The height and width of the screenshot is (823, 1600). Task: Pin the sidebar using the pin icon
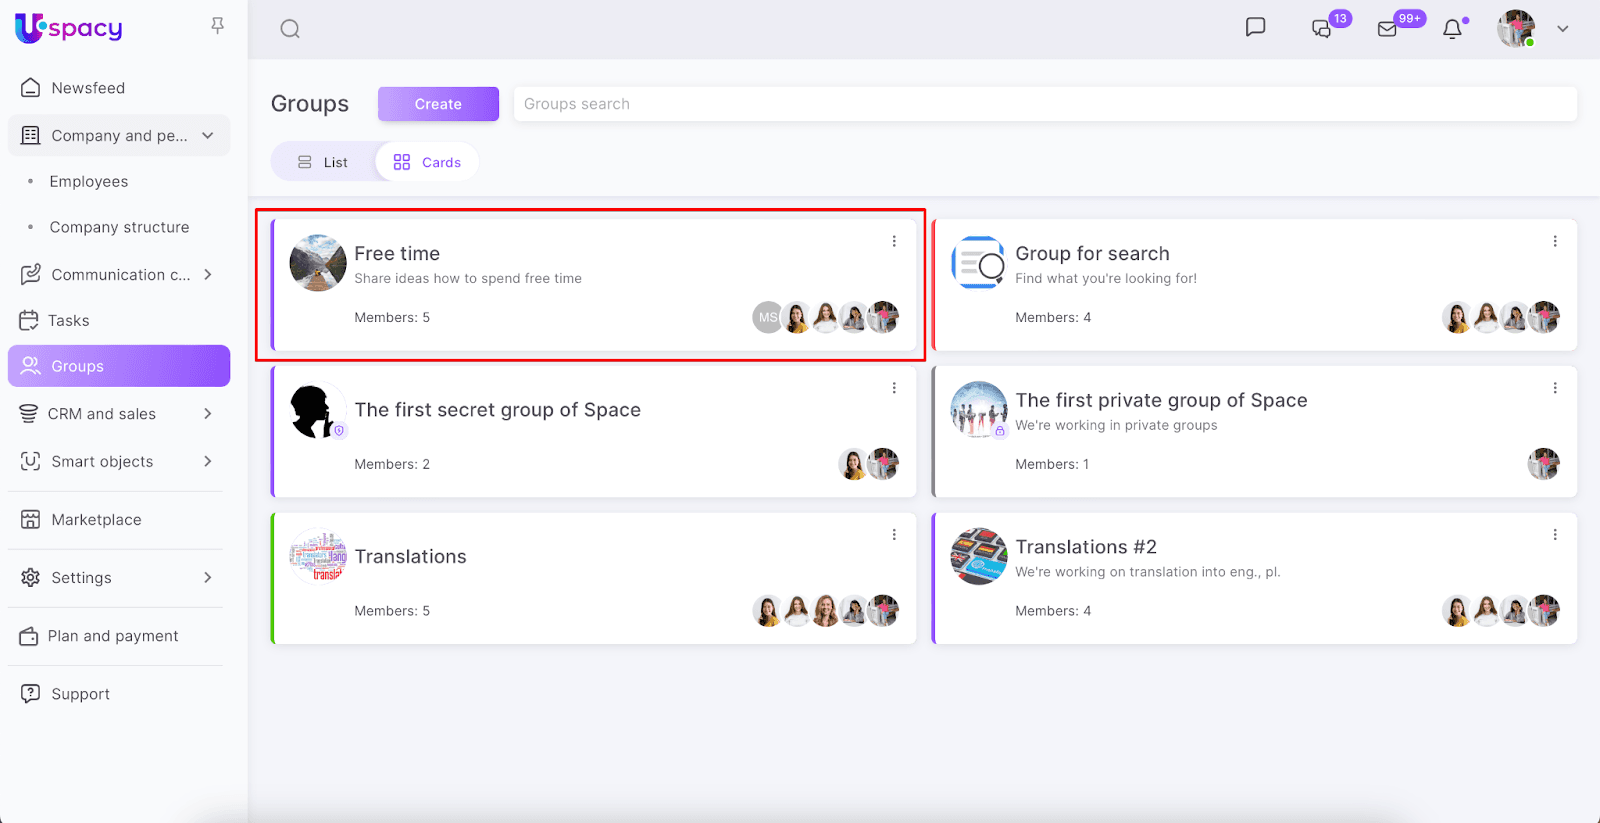[217, 26]
